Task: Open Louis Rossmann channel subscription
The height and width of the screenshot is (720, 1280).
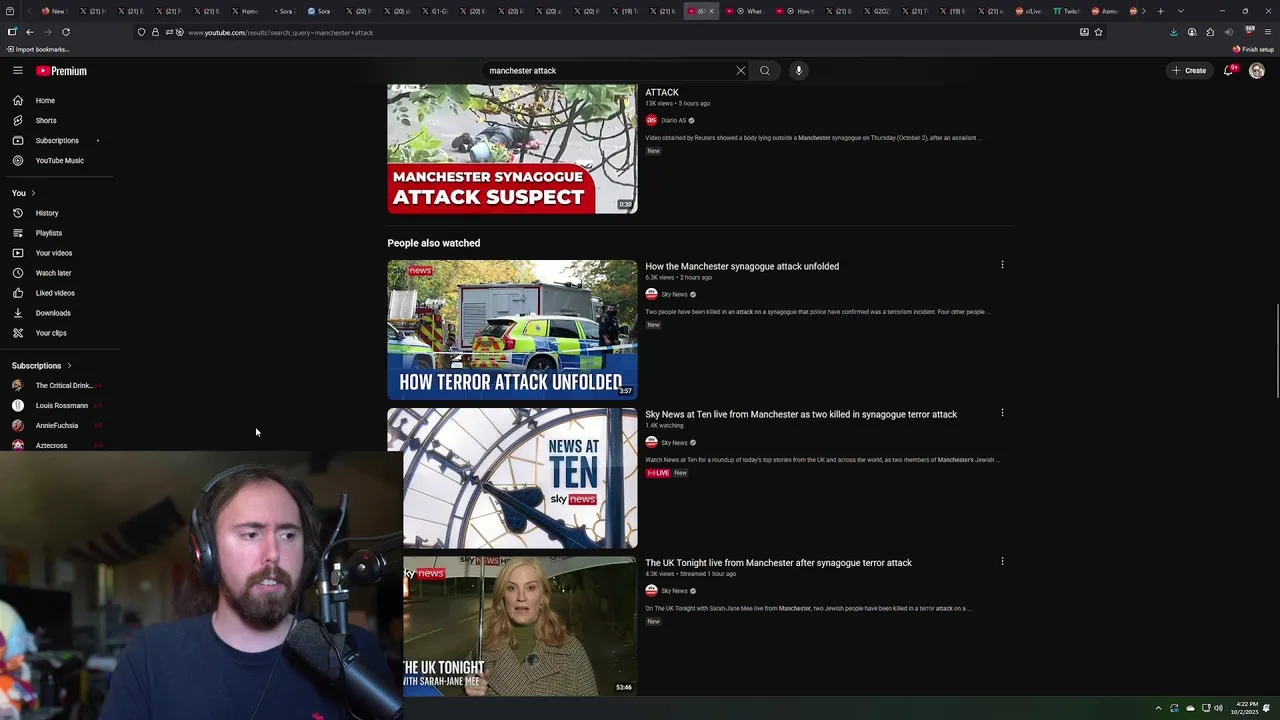Action: coord(57,406)
